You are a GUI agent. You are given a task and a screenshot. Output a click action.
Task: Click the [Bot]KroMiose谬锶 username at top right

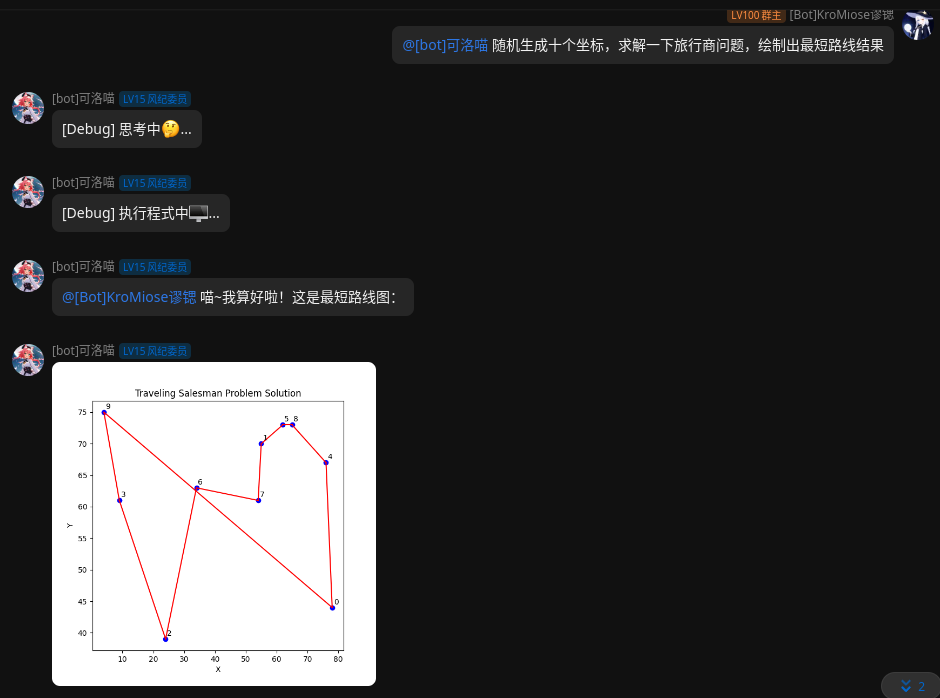point(841,15)
